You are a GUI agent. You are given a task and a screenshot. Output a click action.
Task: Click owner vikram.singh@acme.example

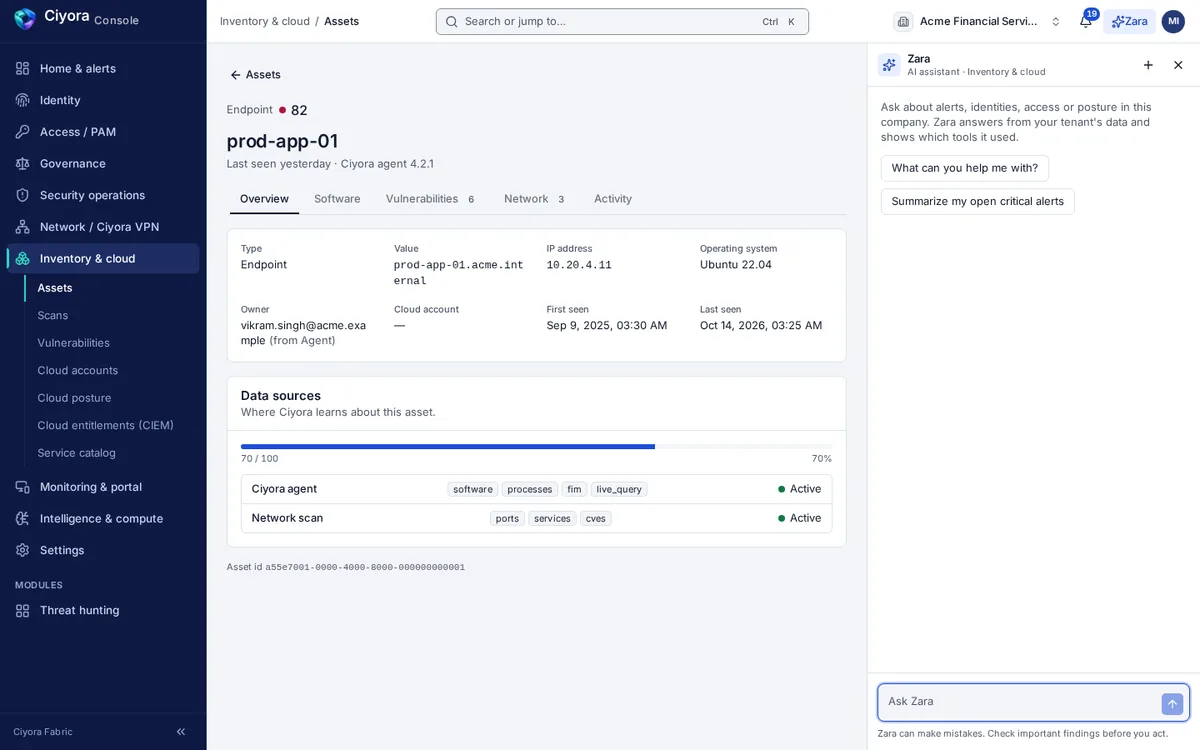tap(303, 333)
